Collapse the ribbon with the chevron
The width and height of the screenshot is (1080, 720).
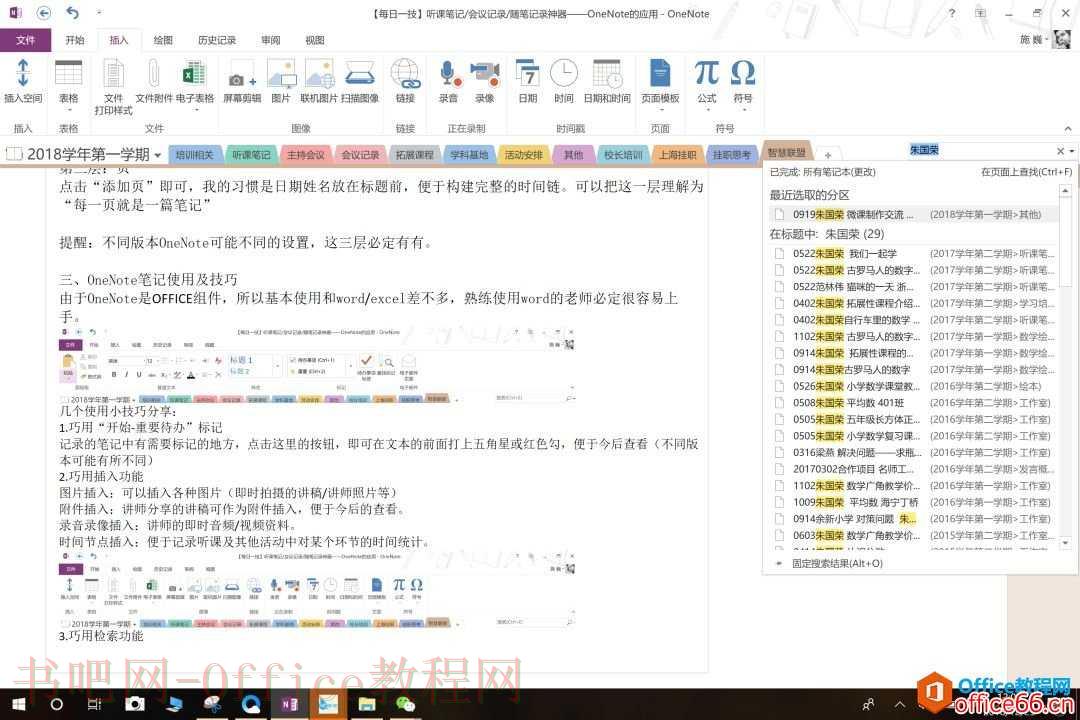click(1068, 128)
